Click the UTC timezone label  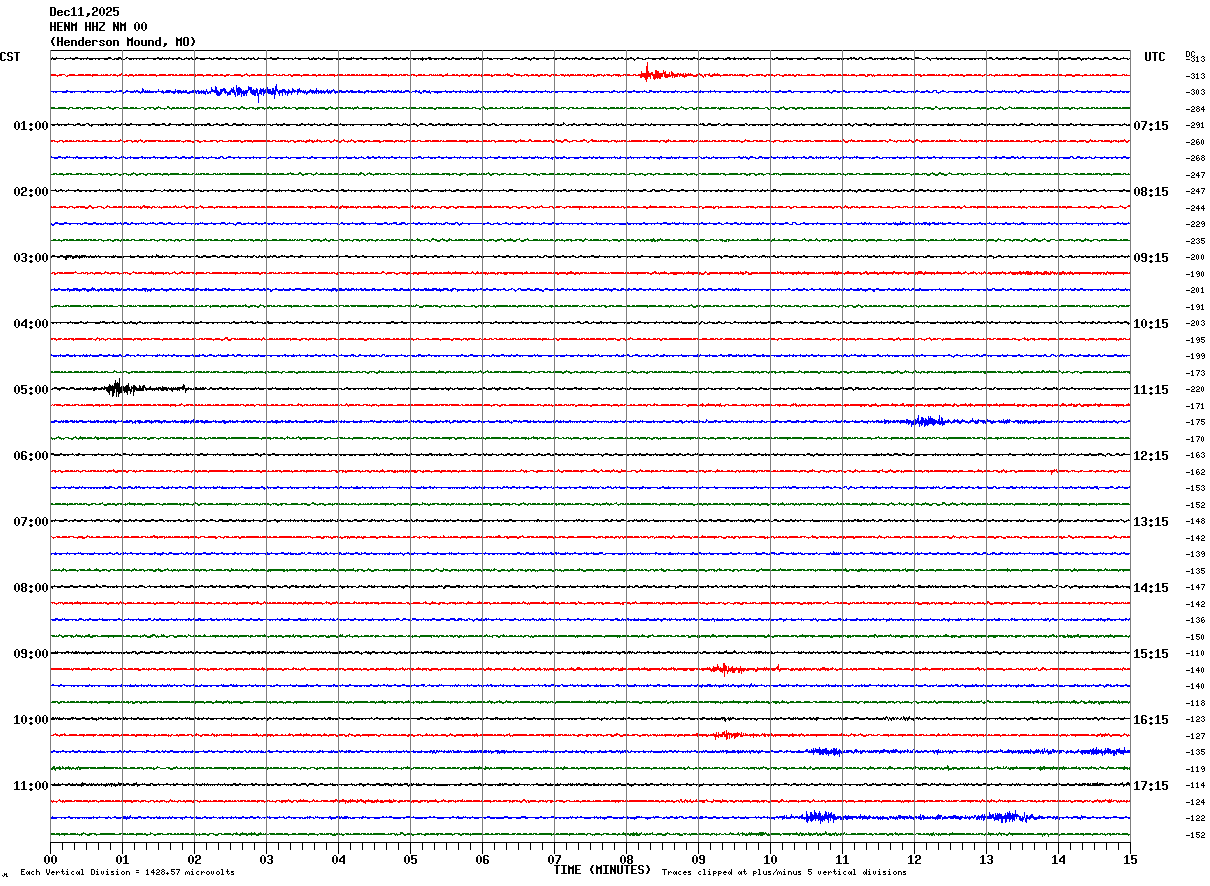[x=1154, y=57]
